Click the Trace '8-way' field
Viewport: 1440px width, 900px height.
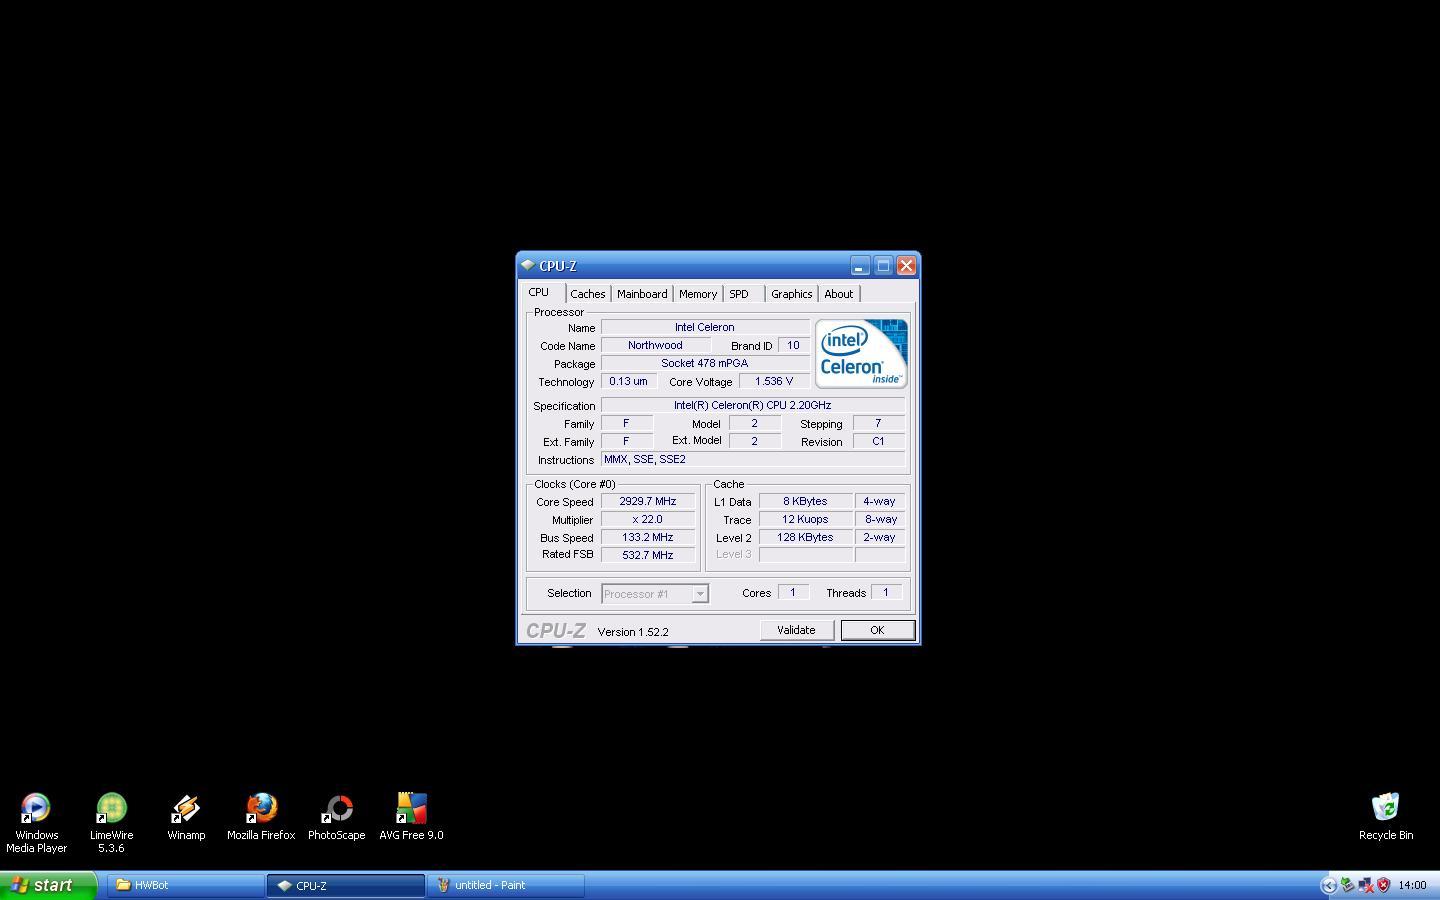click(880, 519)
